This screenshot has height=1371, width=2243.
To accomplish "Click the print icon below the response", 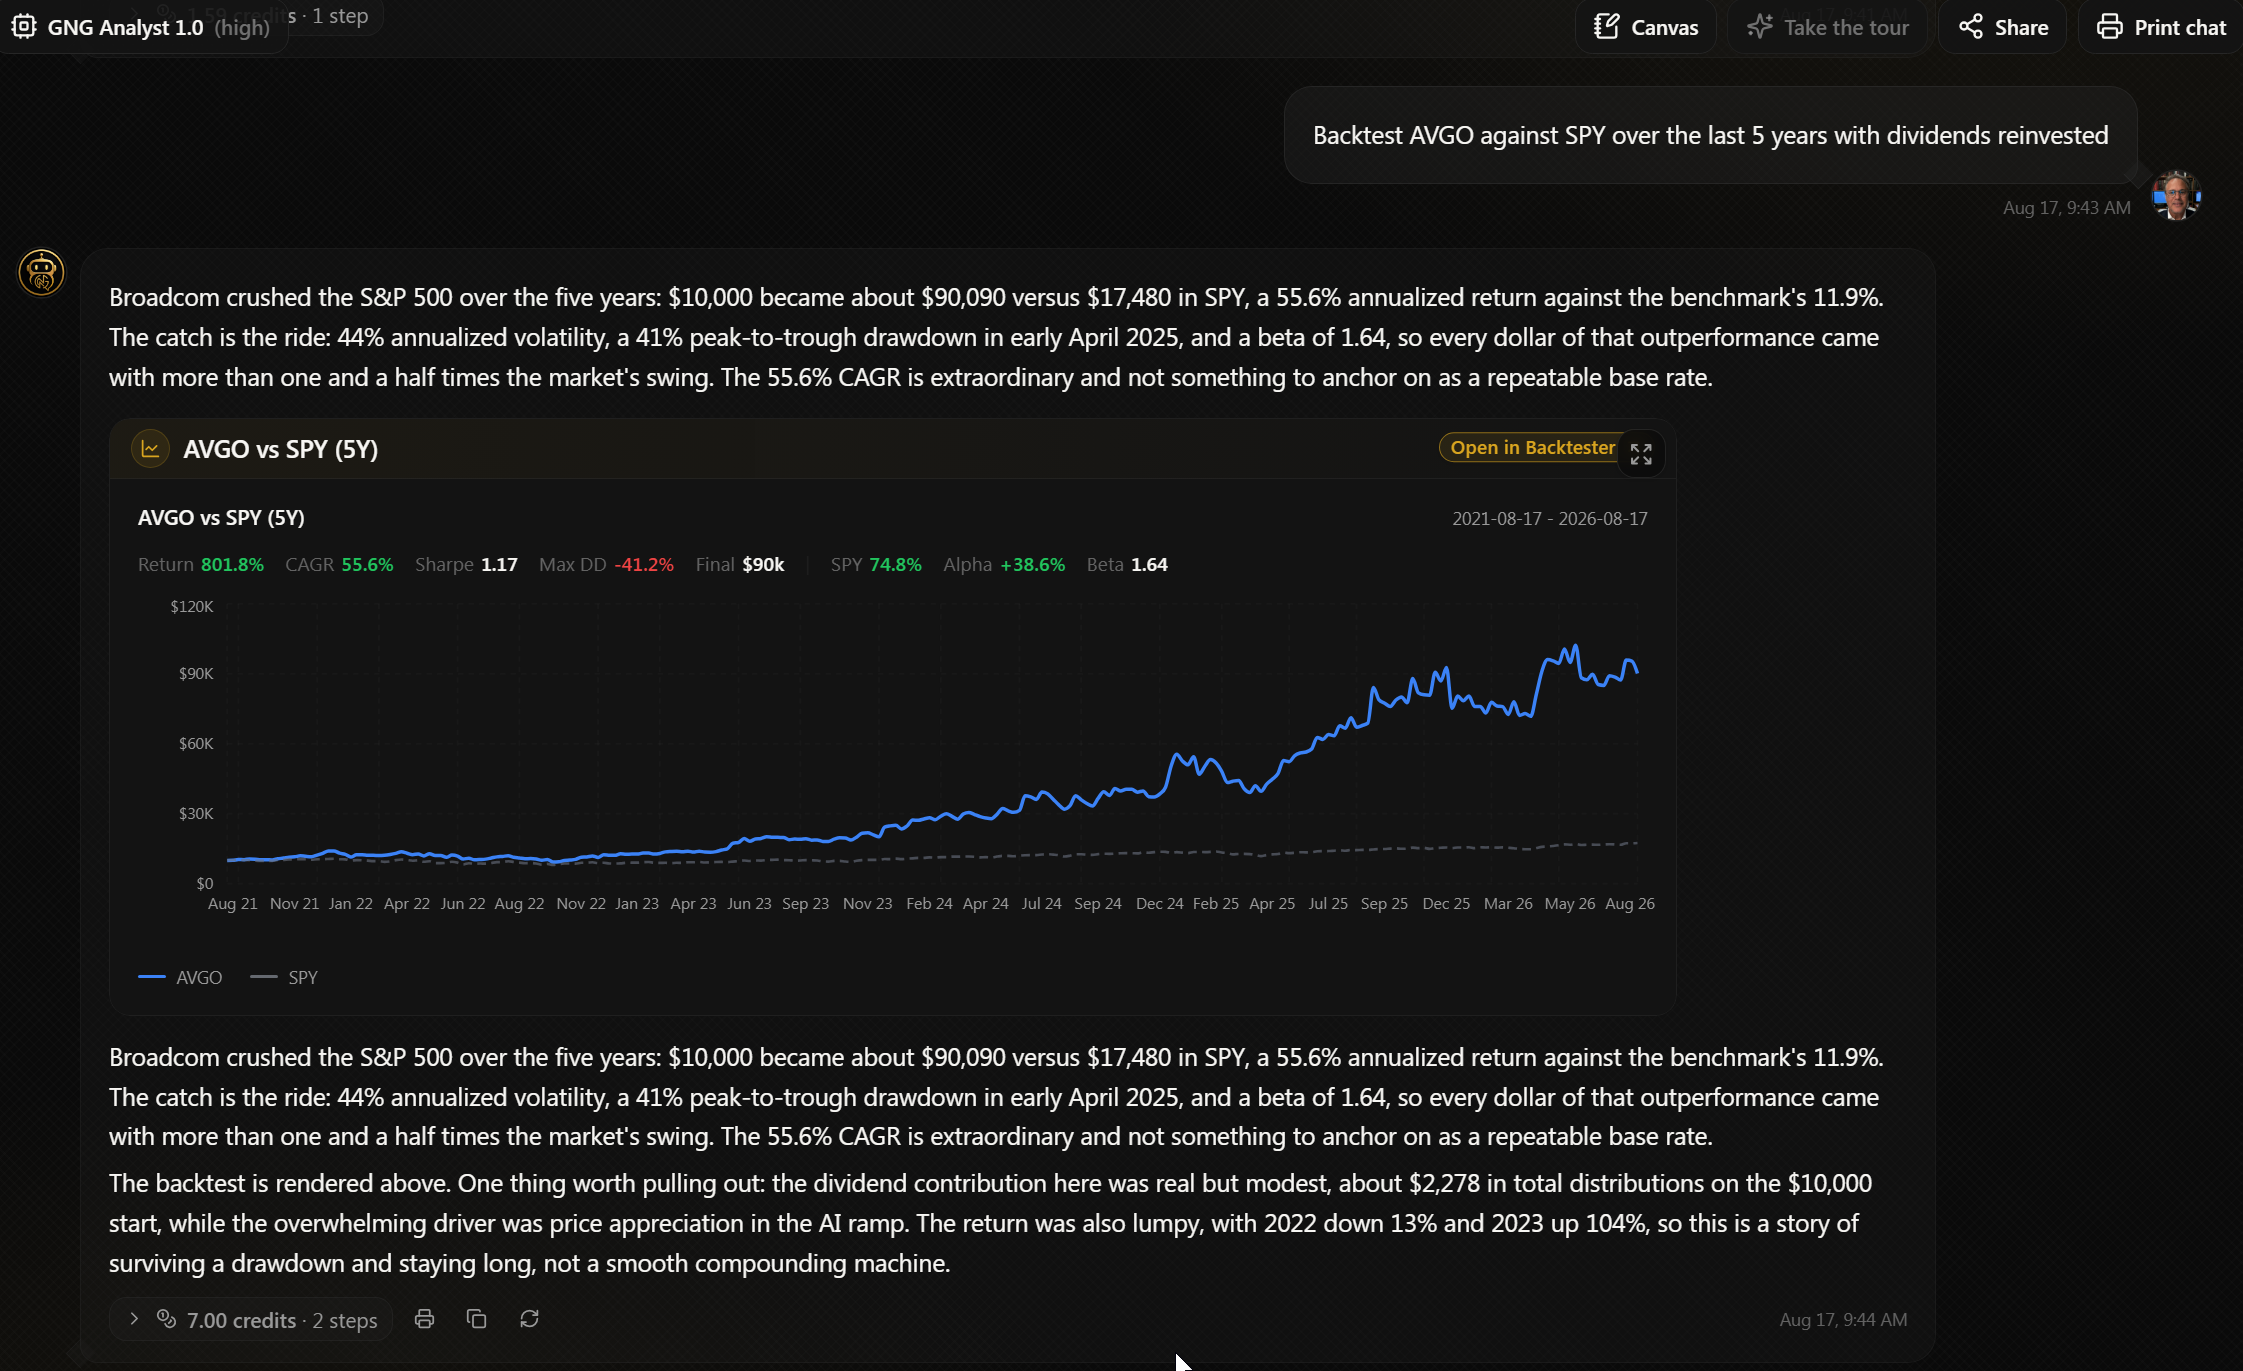I will point(424,1319).
